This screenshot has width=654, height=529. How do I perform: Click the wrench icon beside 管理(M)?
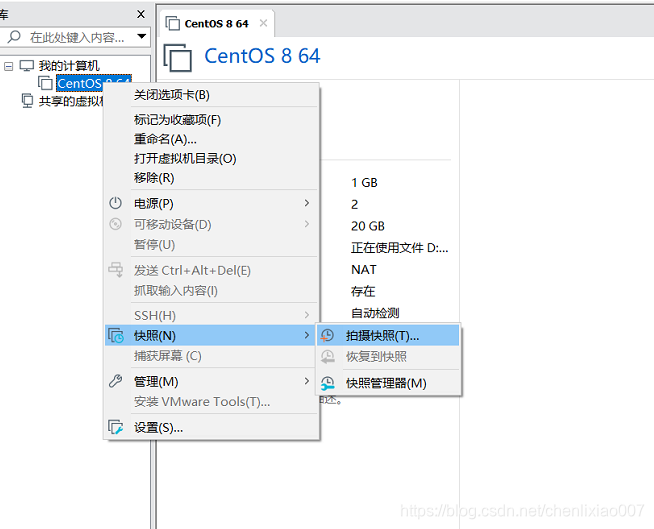pyautogui.click(x=115, y=381)
